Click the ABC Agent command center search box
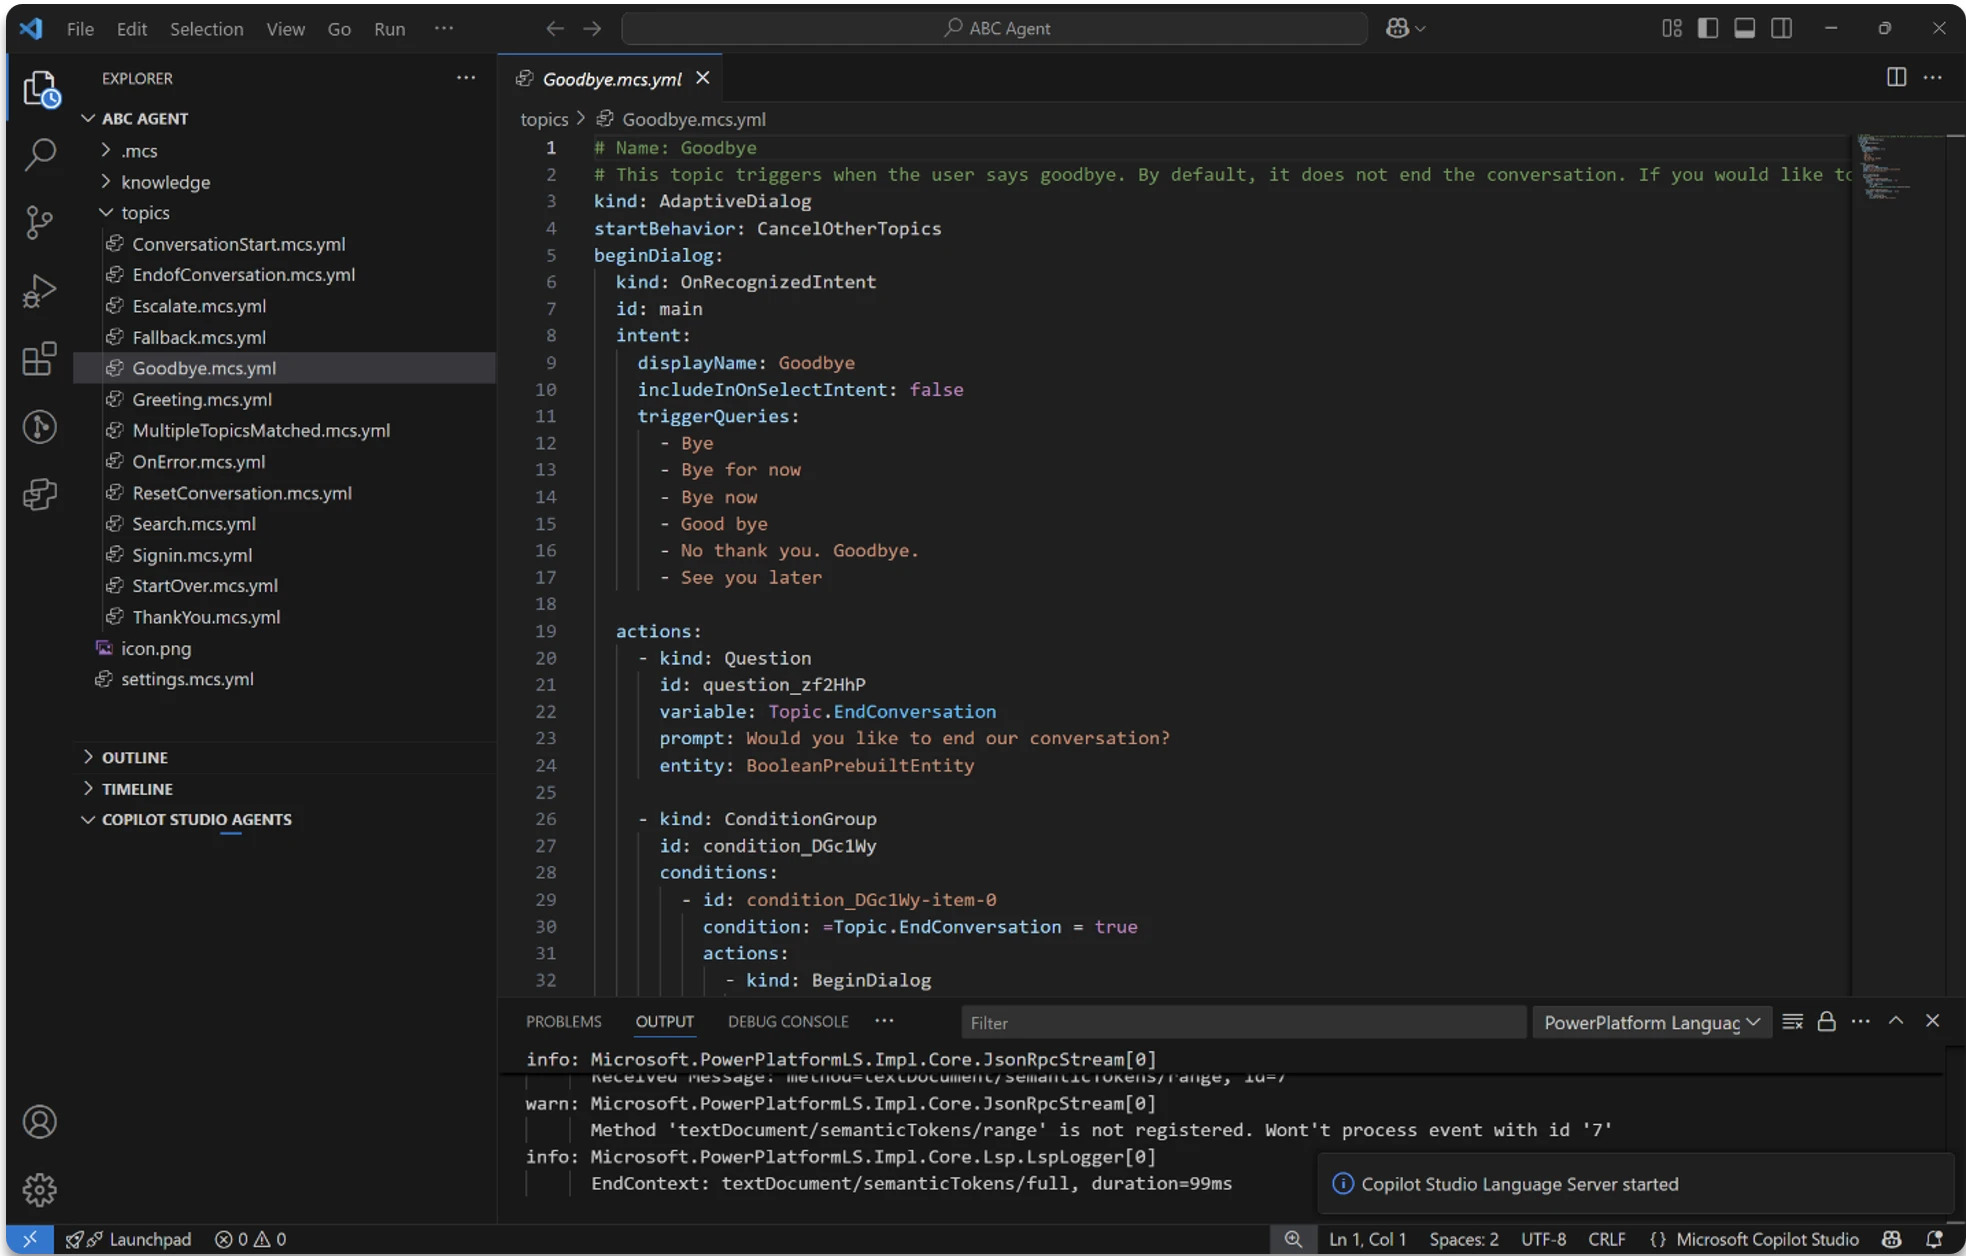Viewport: 1966px width, 1256px height. 994,28
